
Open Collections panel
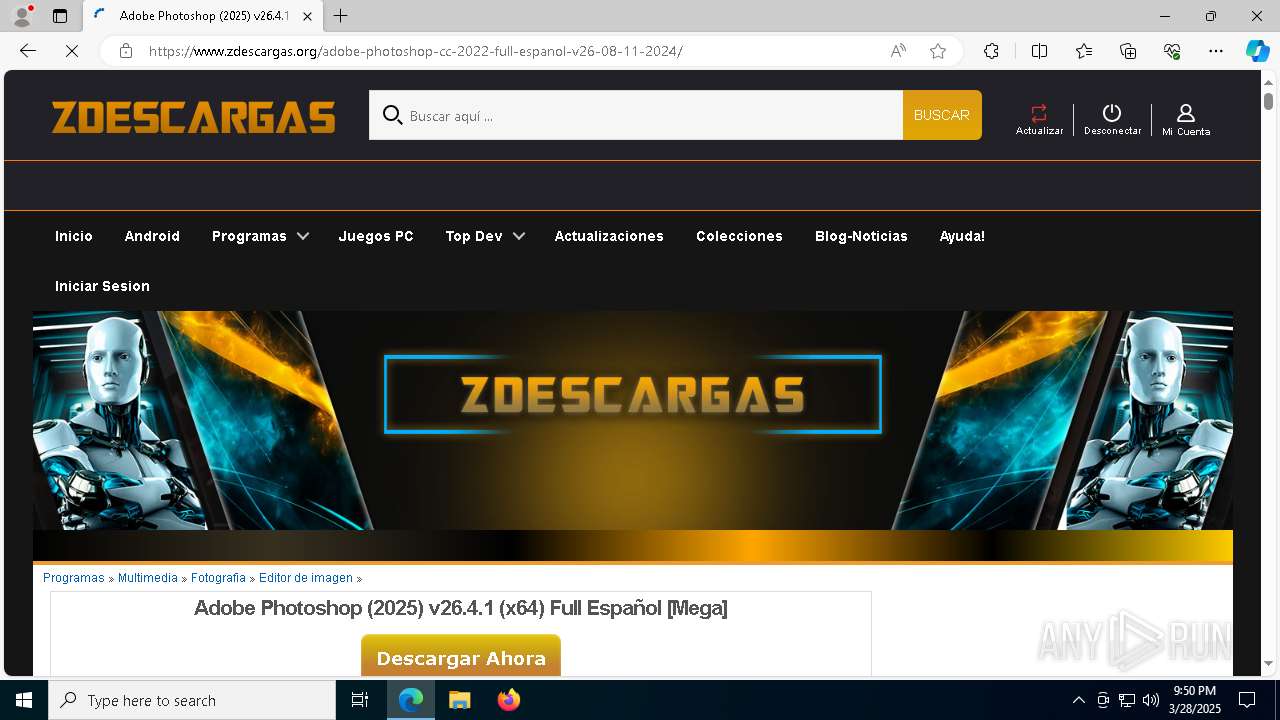pyautogui.click(x=1128, y=51)
